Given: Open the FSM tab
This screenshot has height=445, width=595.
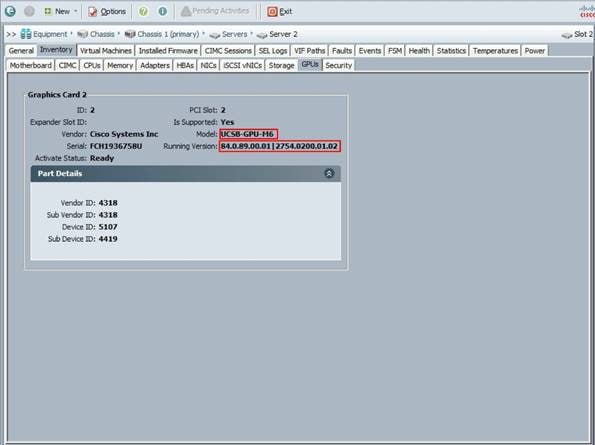Looking at the screenshot, I should coord(395,51).
